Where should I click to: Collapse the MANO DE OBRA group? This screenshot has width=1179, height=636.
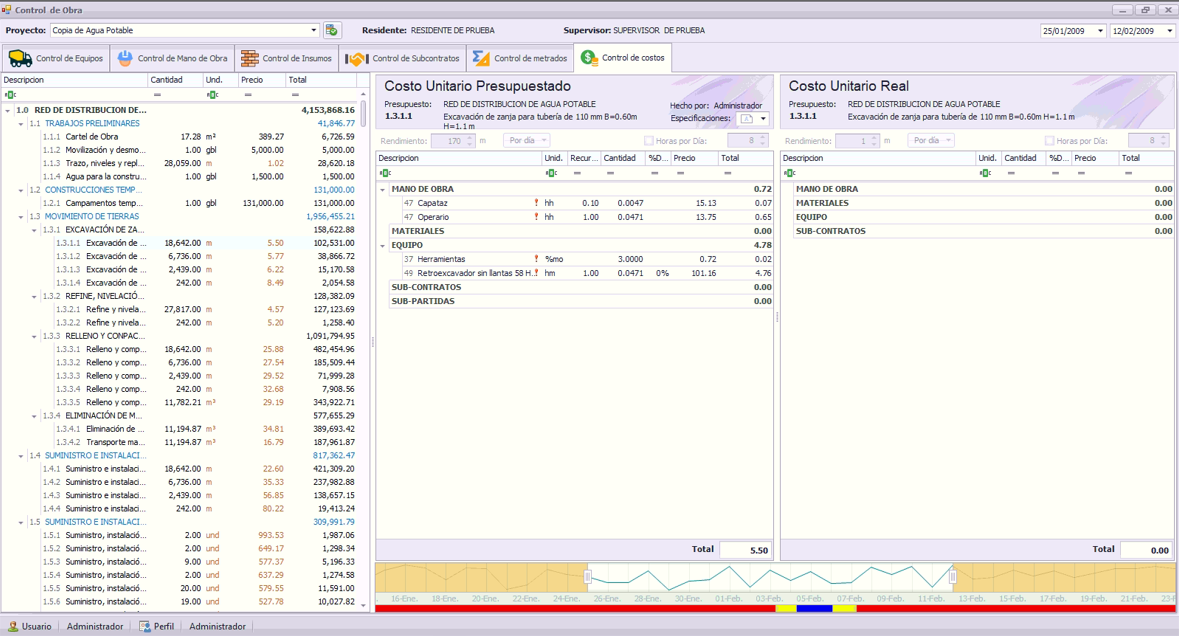point(382,189)
